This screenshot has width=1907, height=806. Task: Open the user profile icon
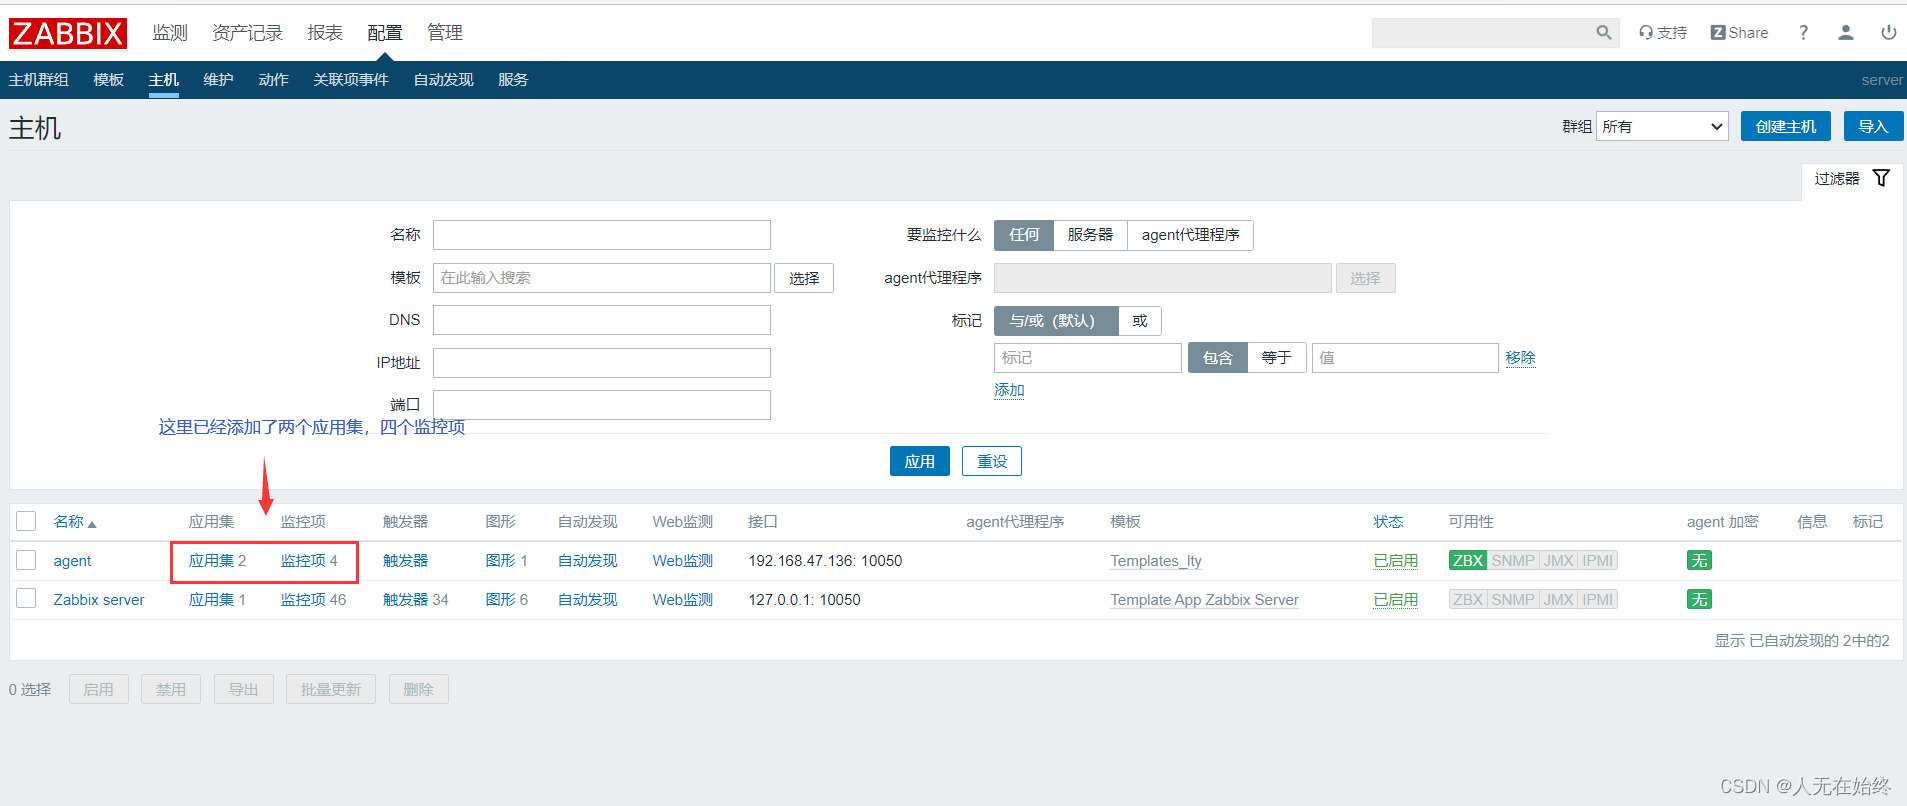point(1846,33)
